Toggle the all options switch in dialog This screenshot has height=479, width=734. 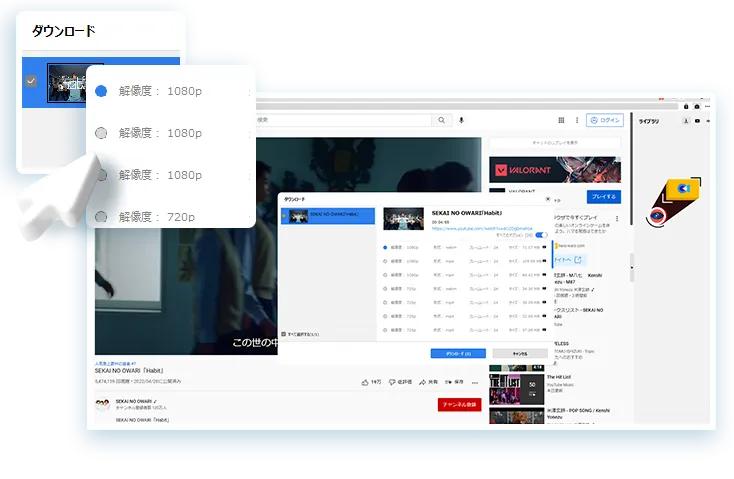[x=541, y=235]
